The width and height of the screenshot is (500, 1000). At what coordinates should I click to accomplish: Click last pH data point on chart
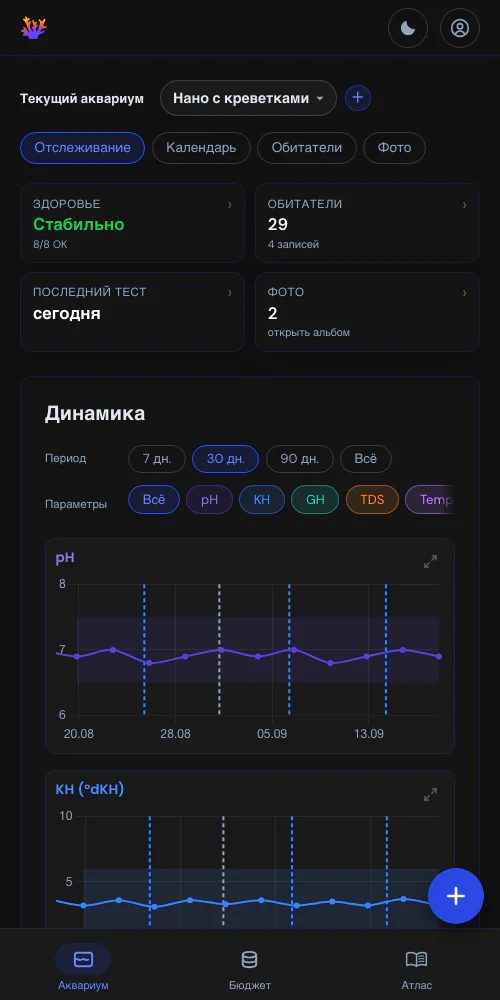click(x=439, y=656)
